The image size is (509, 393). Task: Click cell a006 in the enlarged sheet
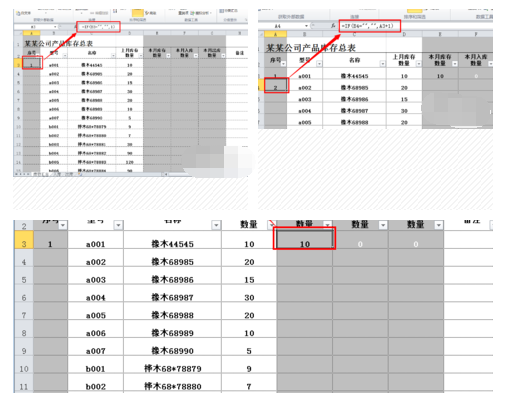point(95,329)
